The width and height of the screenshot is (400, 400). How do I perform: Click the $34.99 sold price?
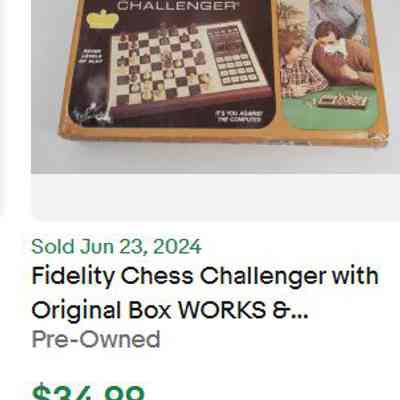(89, 392)
